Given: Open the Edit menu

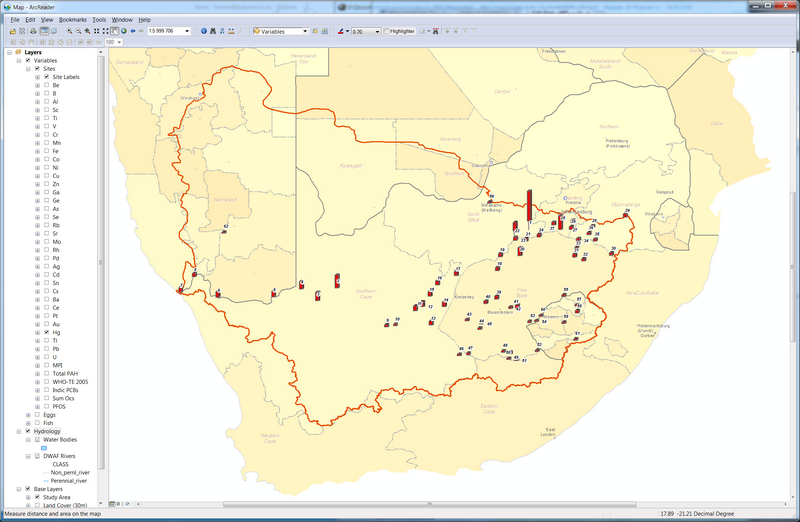Looking at the screenshot, I should 30,19.
